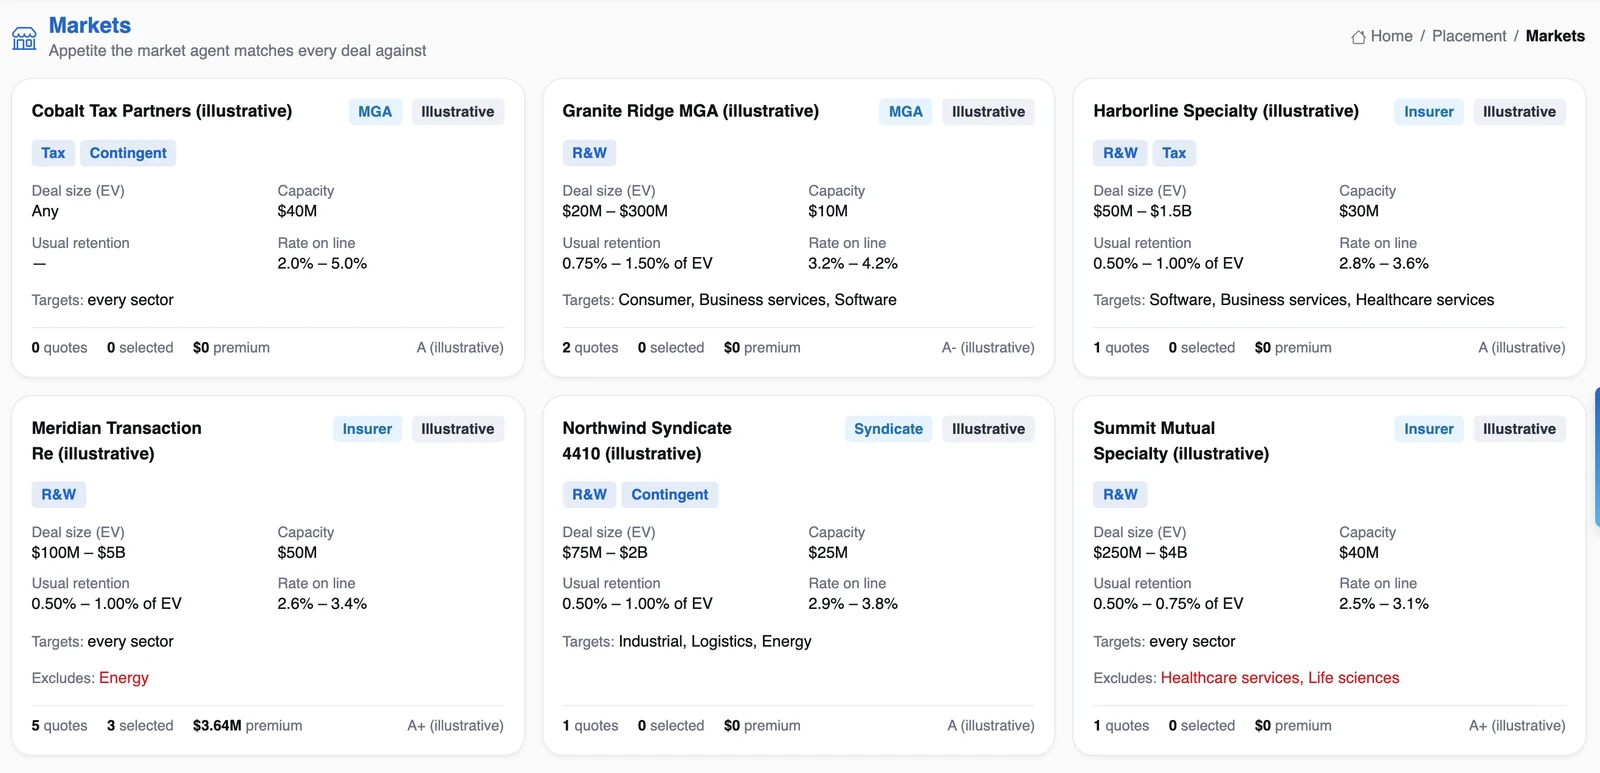Open the Placement breadcrumb link

click(x=1469, y=36)
